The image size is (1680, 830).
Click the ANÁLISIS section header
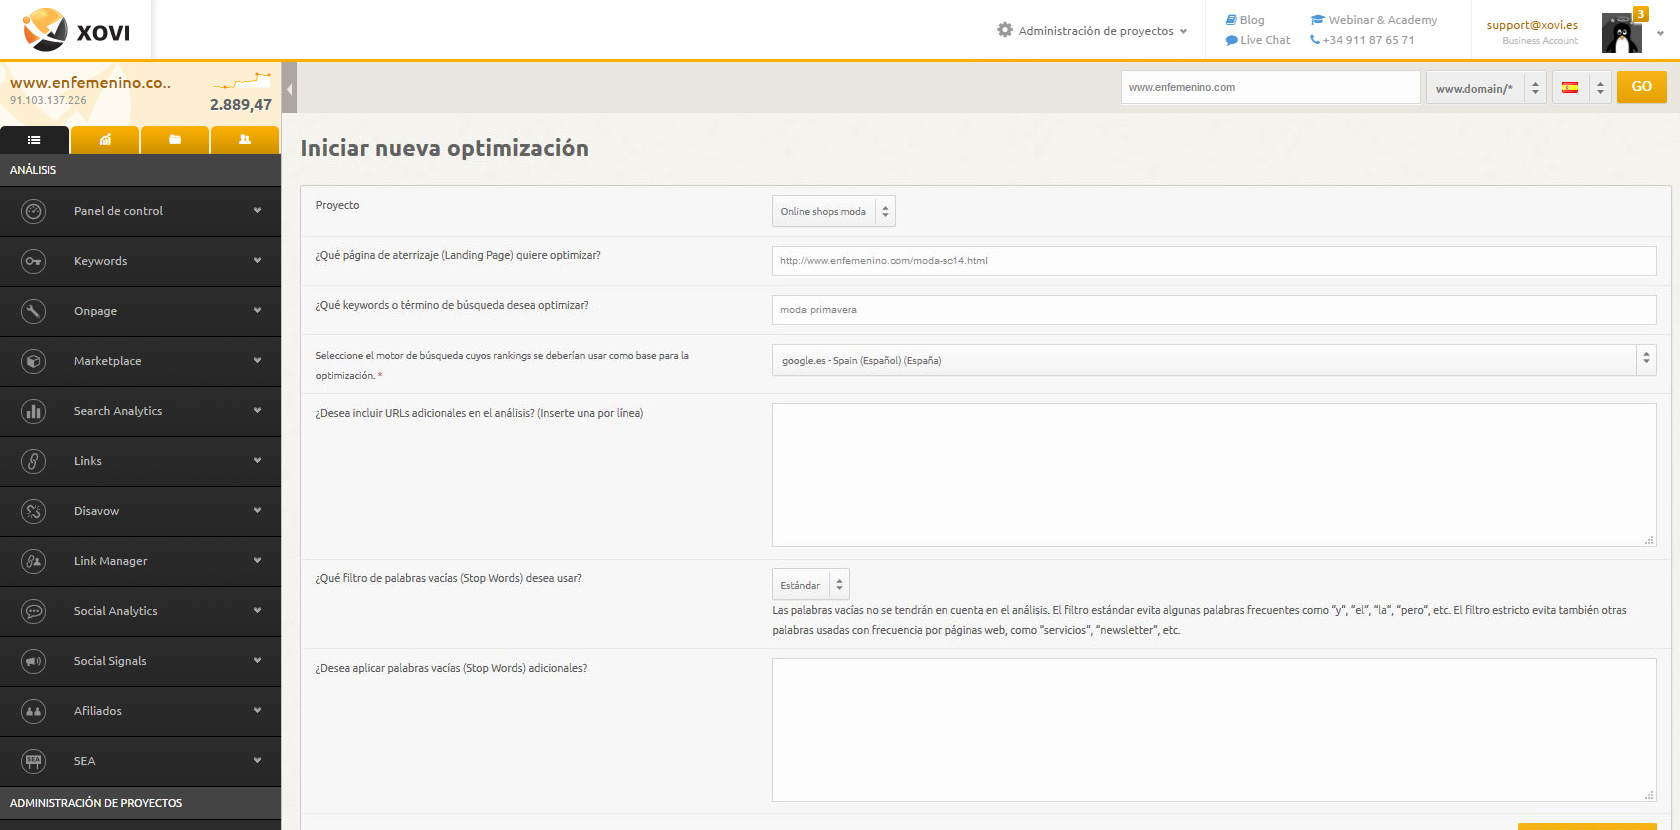(33, 170)
